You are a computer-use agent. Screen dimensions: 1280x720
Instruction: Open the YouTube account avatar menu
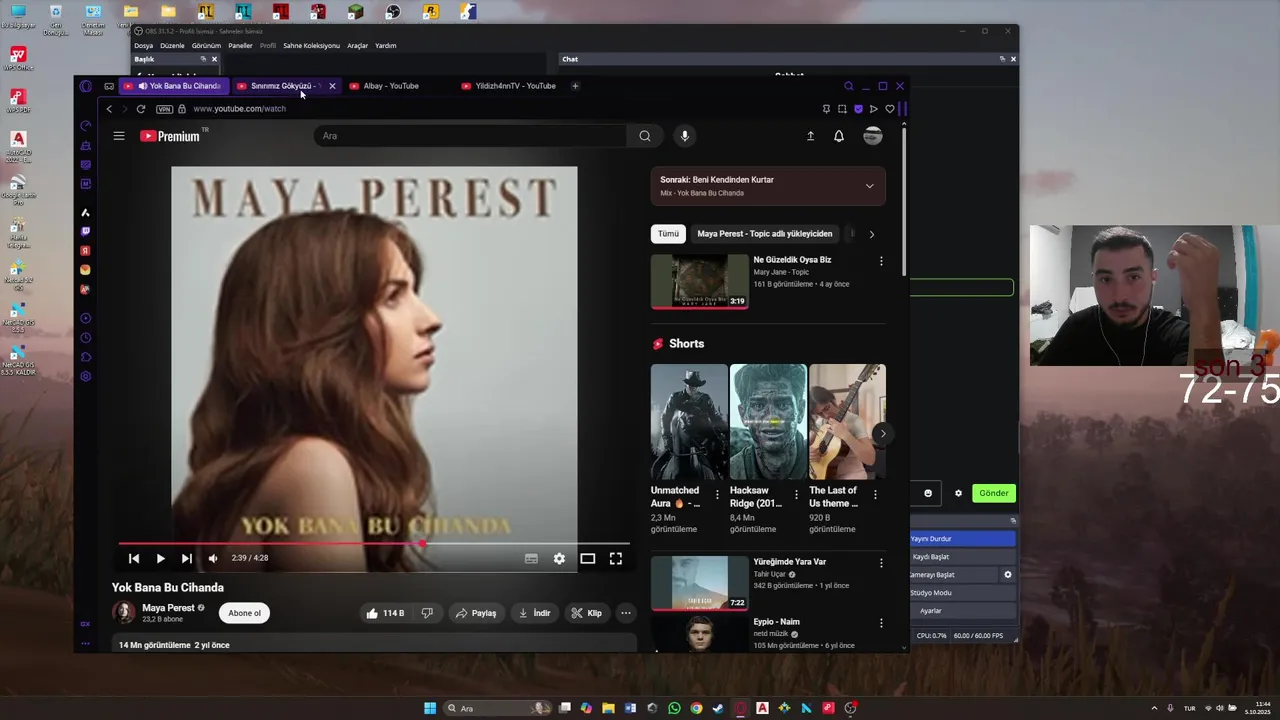tap(873, 136)
